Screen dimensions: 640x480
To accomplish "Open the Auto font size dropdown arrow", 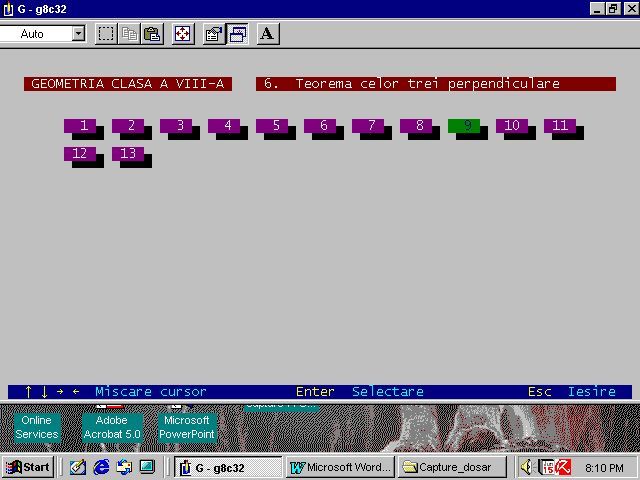I will point(78,33).
